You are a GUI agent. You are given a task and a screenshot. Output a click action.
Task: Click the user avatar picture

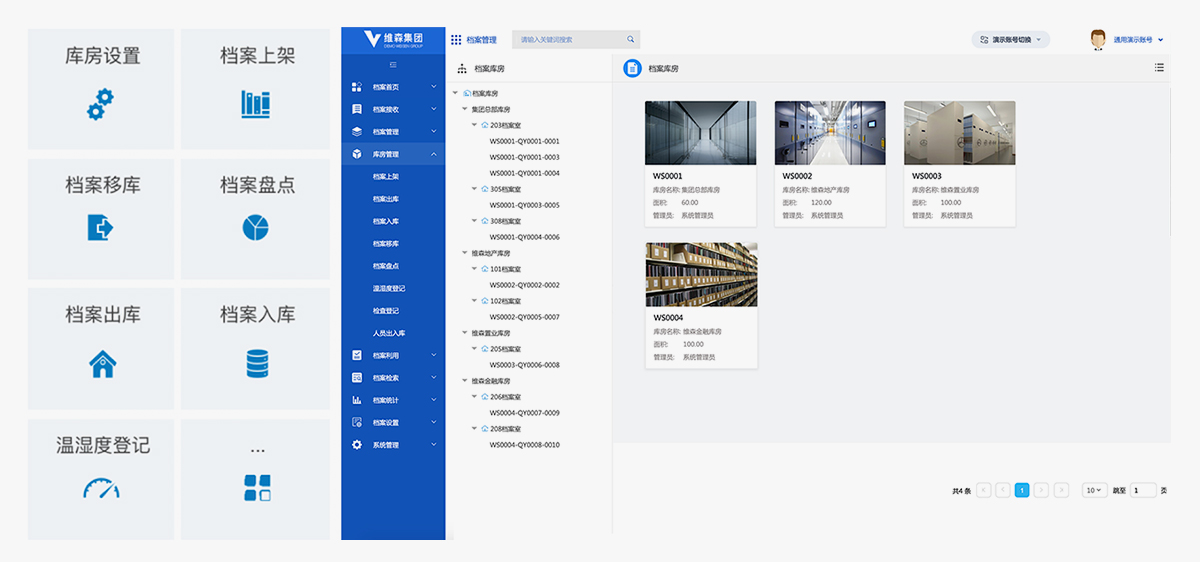(x=1098, y=40)
